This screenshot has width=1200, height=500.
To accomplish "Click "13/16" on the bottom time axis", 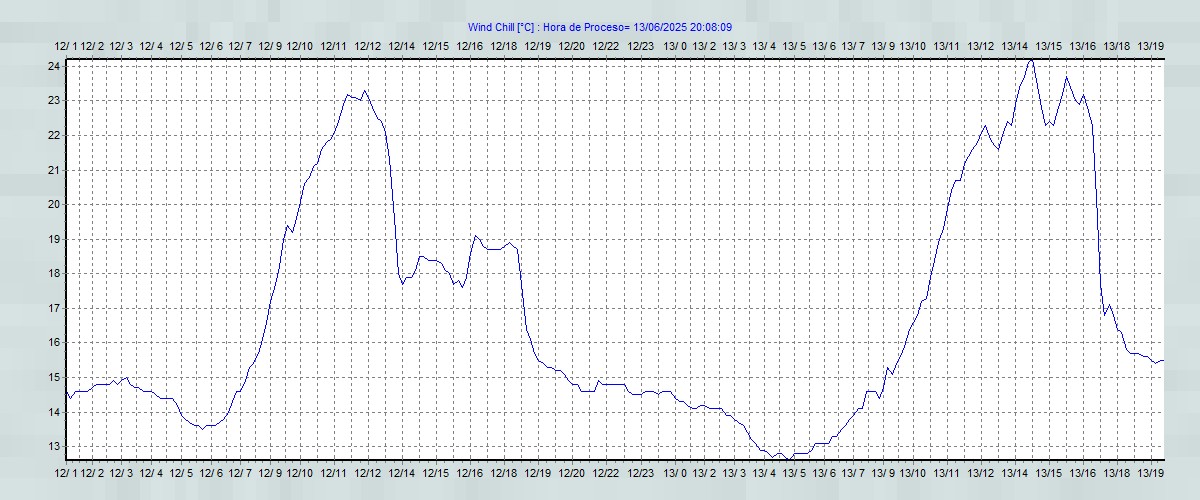I will [1083, 472].
